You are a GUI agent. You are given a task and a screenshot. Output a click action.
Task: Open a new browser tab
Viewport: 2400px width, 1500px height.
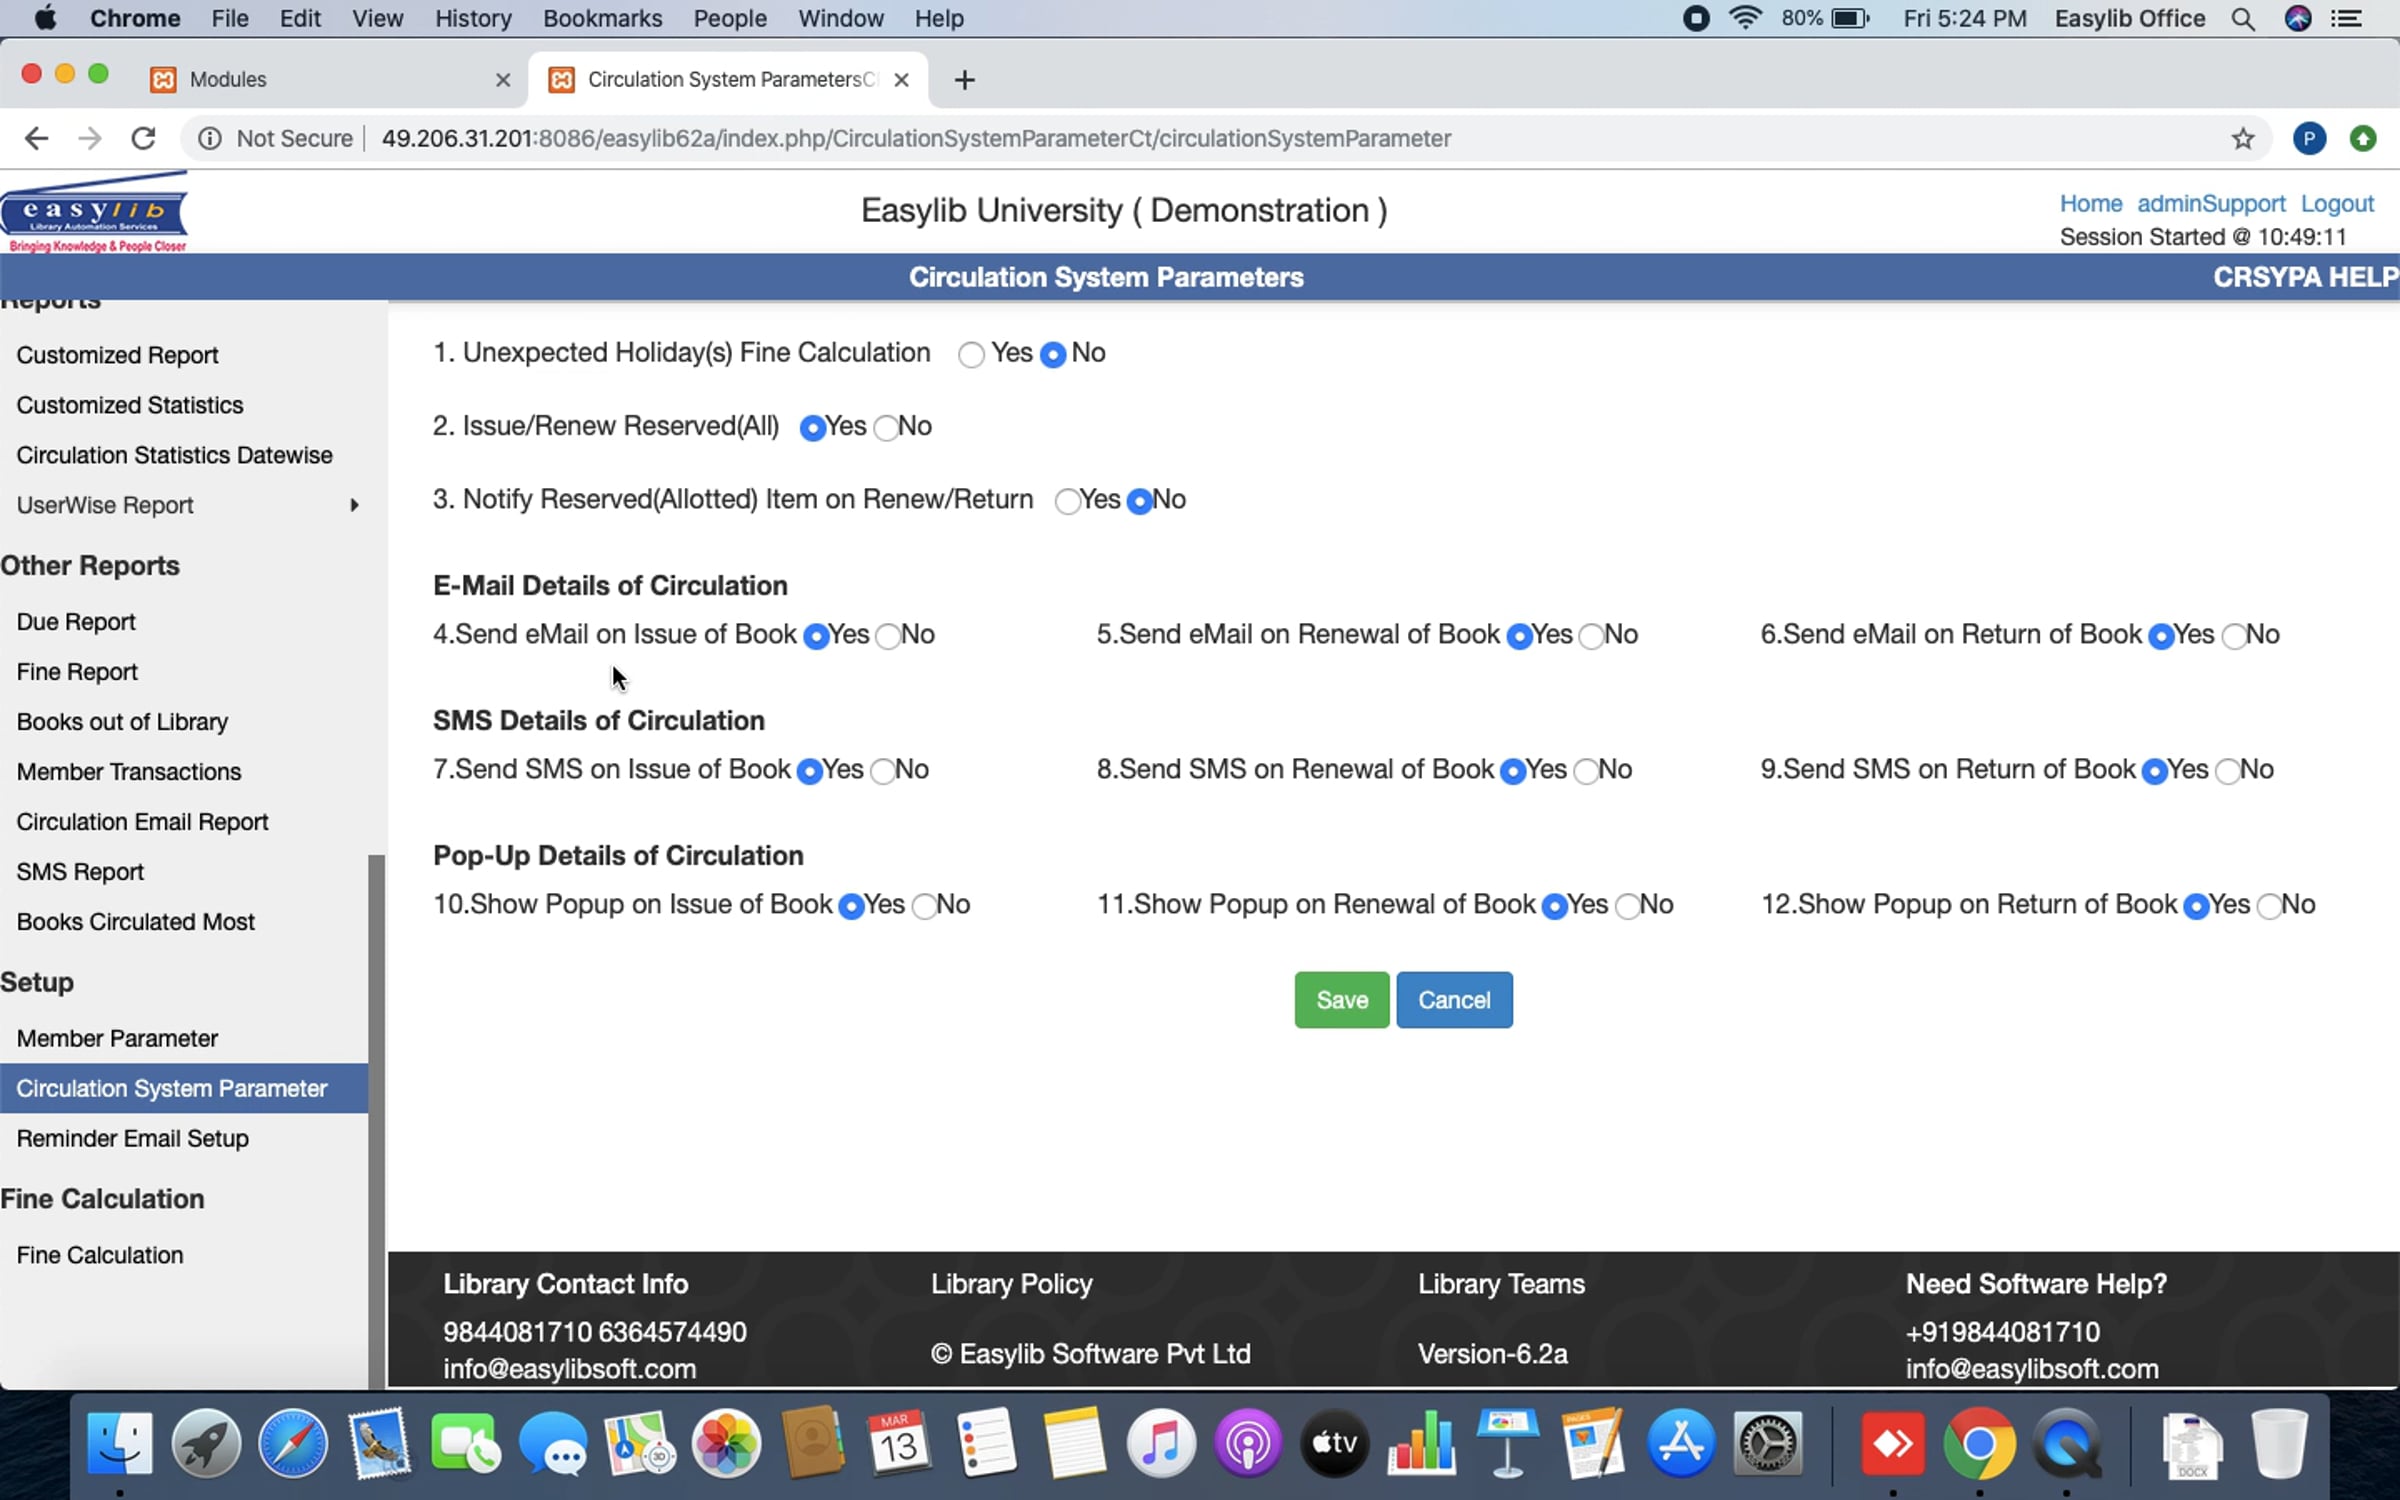(964, 80)
